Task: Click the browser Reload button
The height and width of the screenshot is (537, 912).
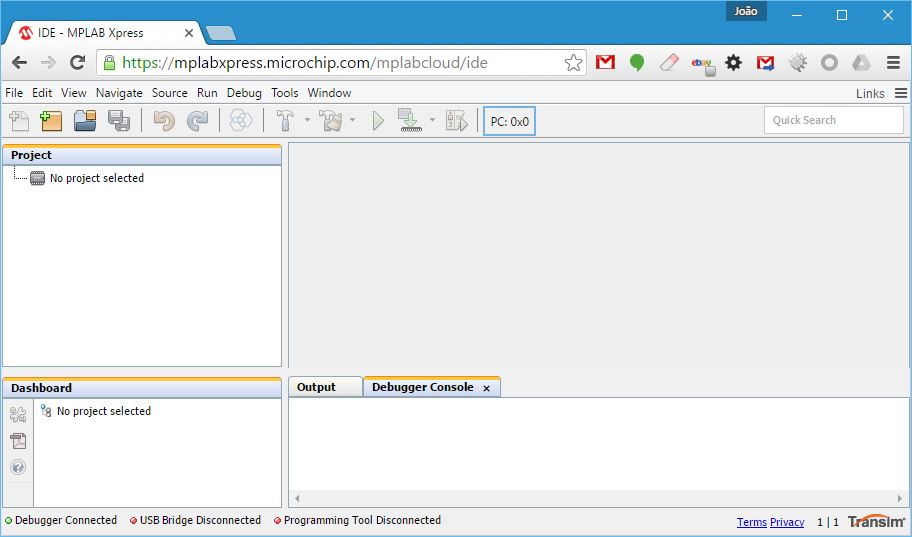Action: [x=78, y=63]
